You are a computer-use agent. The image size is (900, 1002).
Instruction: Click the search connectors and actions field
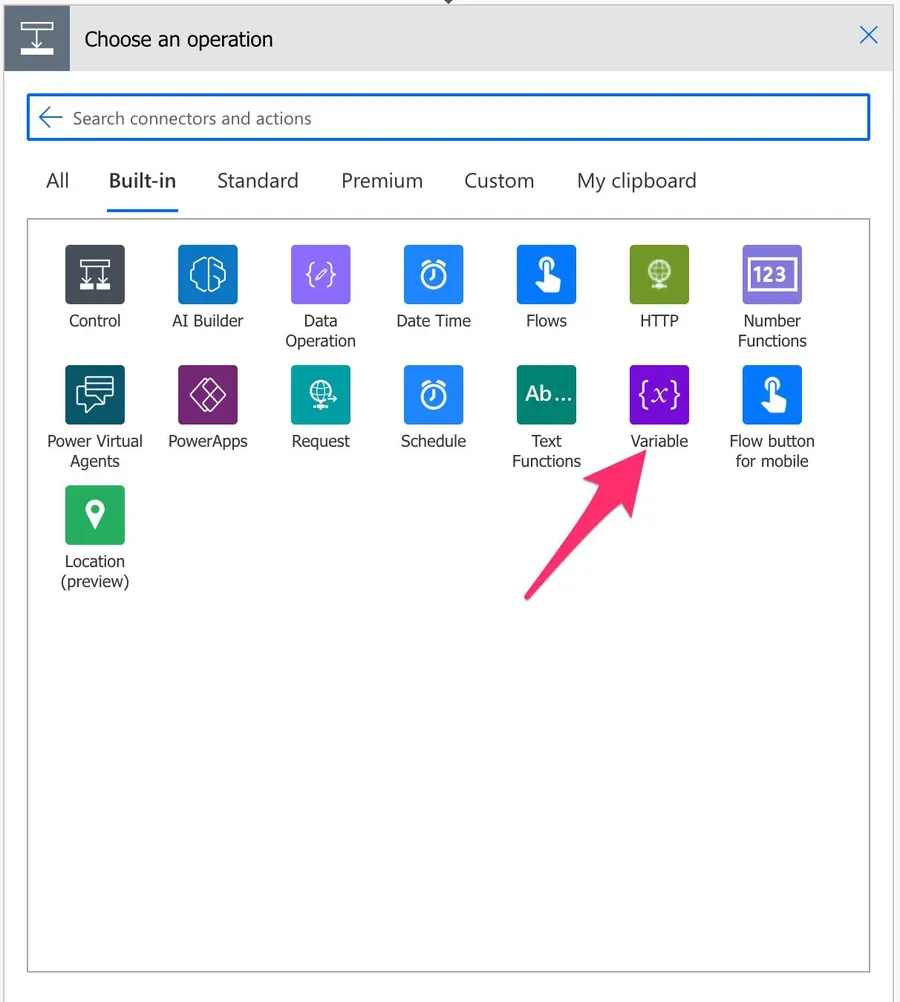(x=460, y=118)
